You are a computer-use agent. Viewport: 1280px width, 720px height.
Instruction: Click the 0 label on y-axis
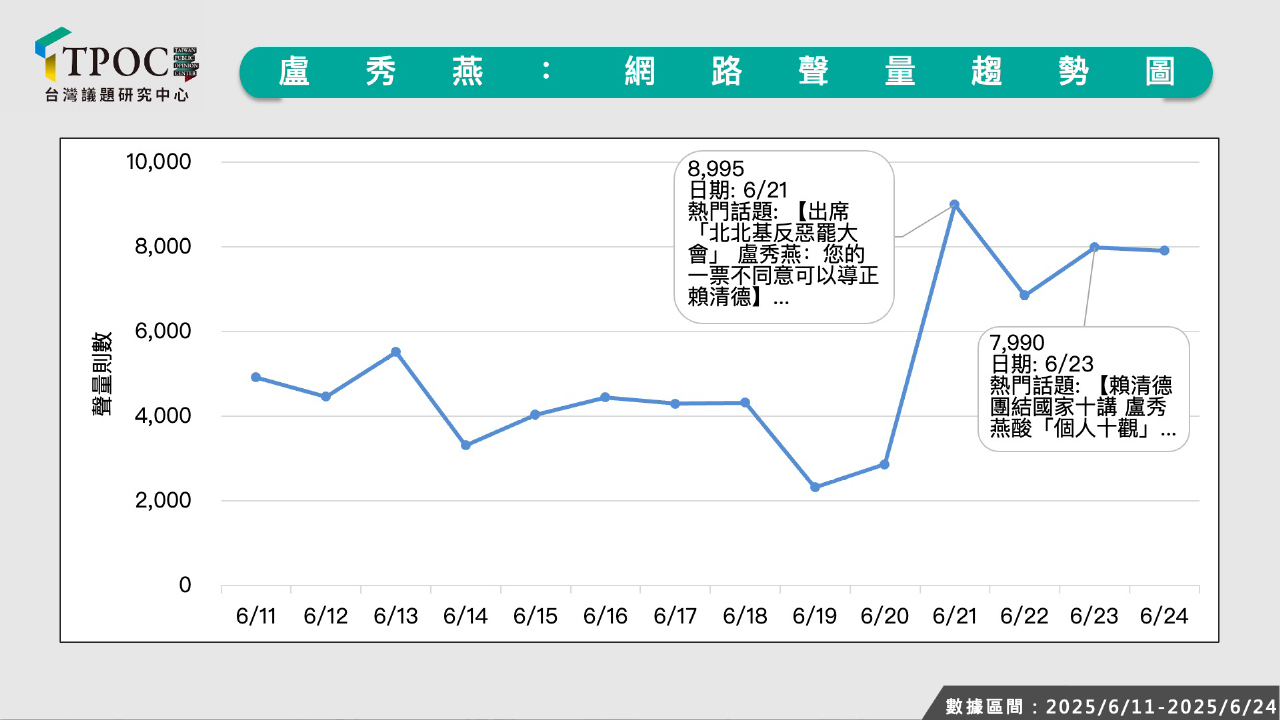pyautogui.click(x=184, y=585)
